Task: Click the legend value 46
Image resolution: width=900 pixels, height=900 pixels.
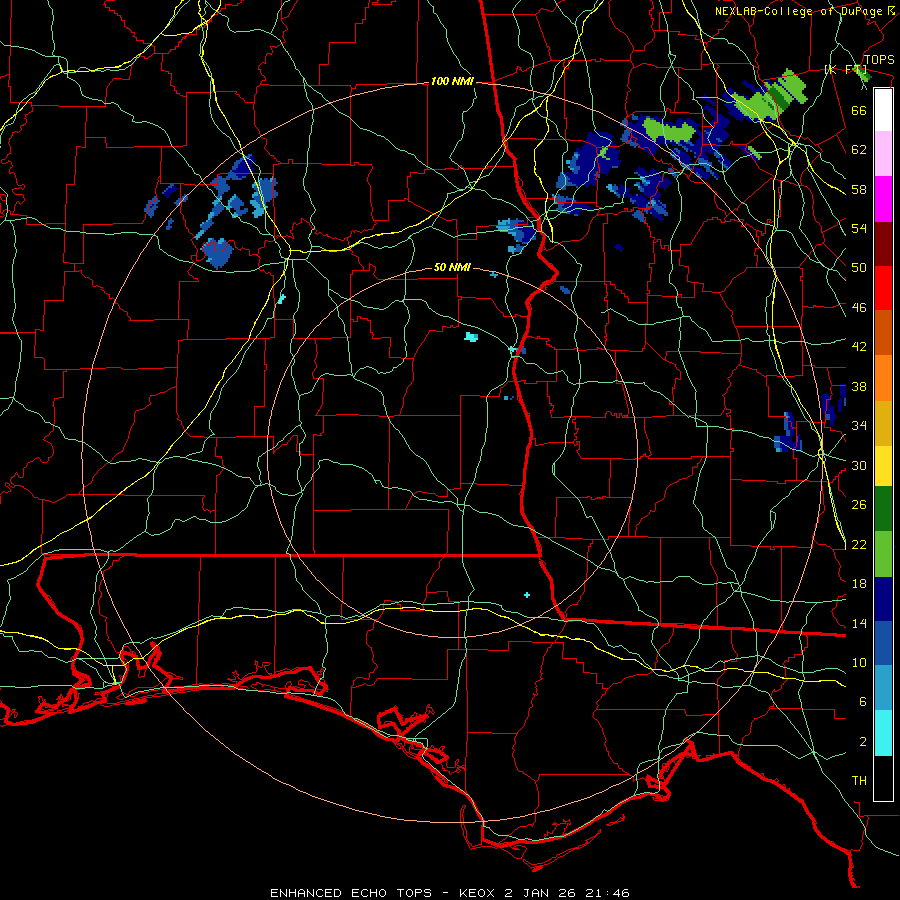Action: (x=859, y=308)
